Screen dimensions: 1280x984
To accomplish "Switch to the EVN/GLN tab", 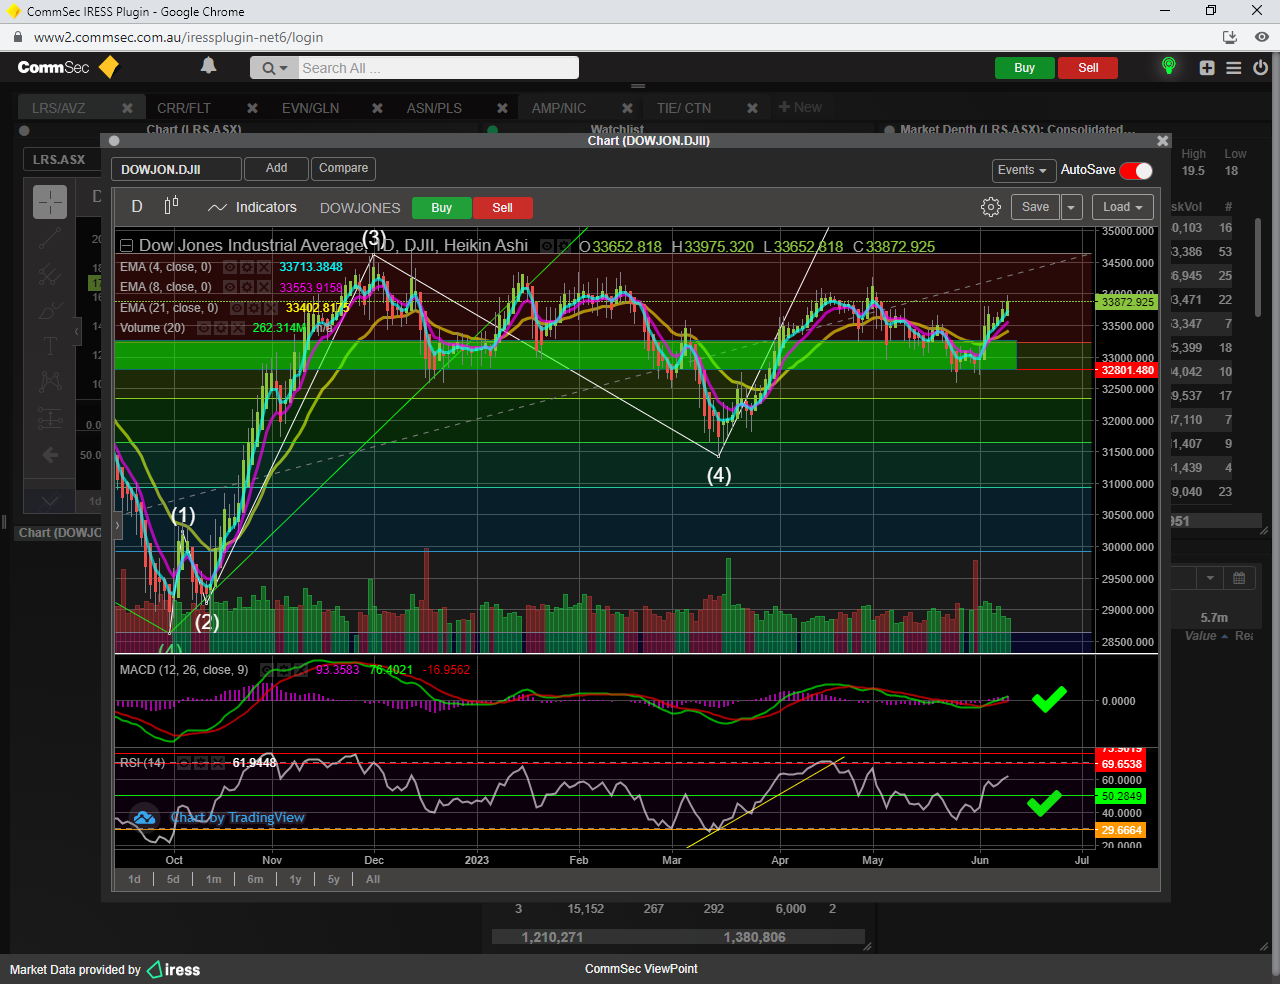I will (x=310, y=108).
